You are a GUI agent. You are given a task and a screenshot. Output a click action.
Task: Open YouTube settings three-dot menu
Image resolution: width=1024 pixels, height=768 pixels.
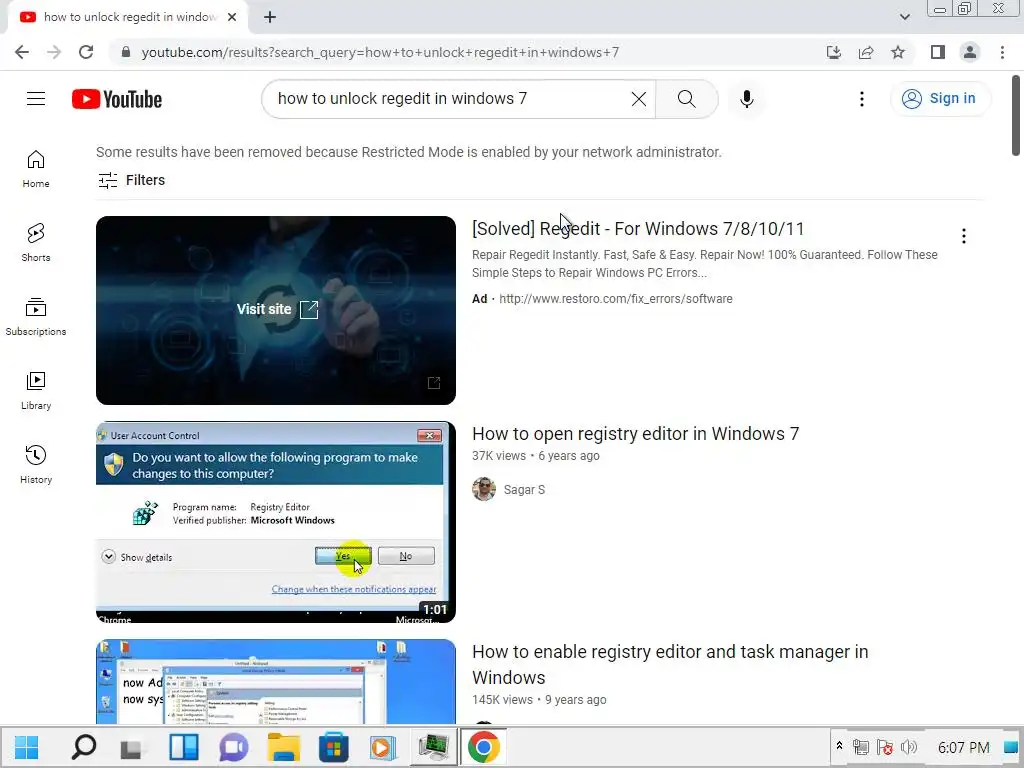click(x=861, y=99)
